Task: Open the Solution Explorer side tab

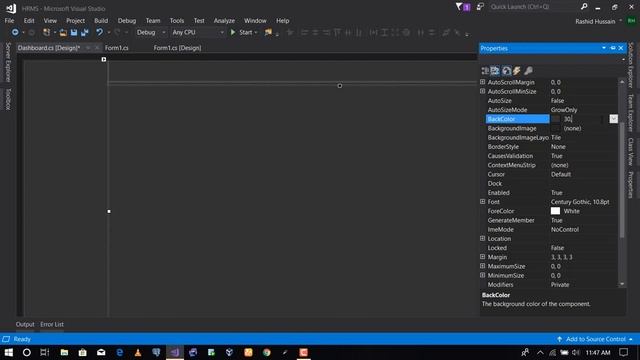Action: pyautogui.click(x=631, y=65)
